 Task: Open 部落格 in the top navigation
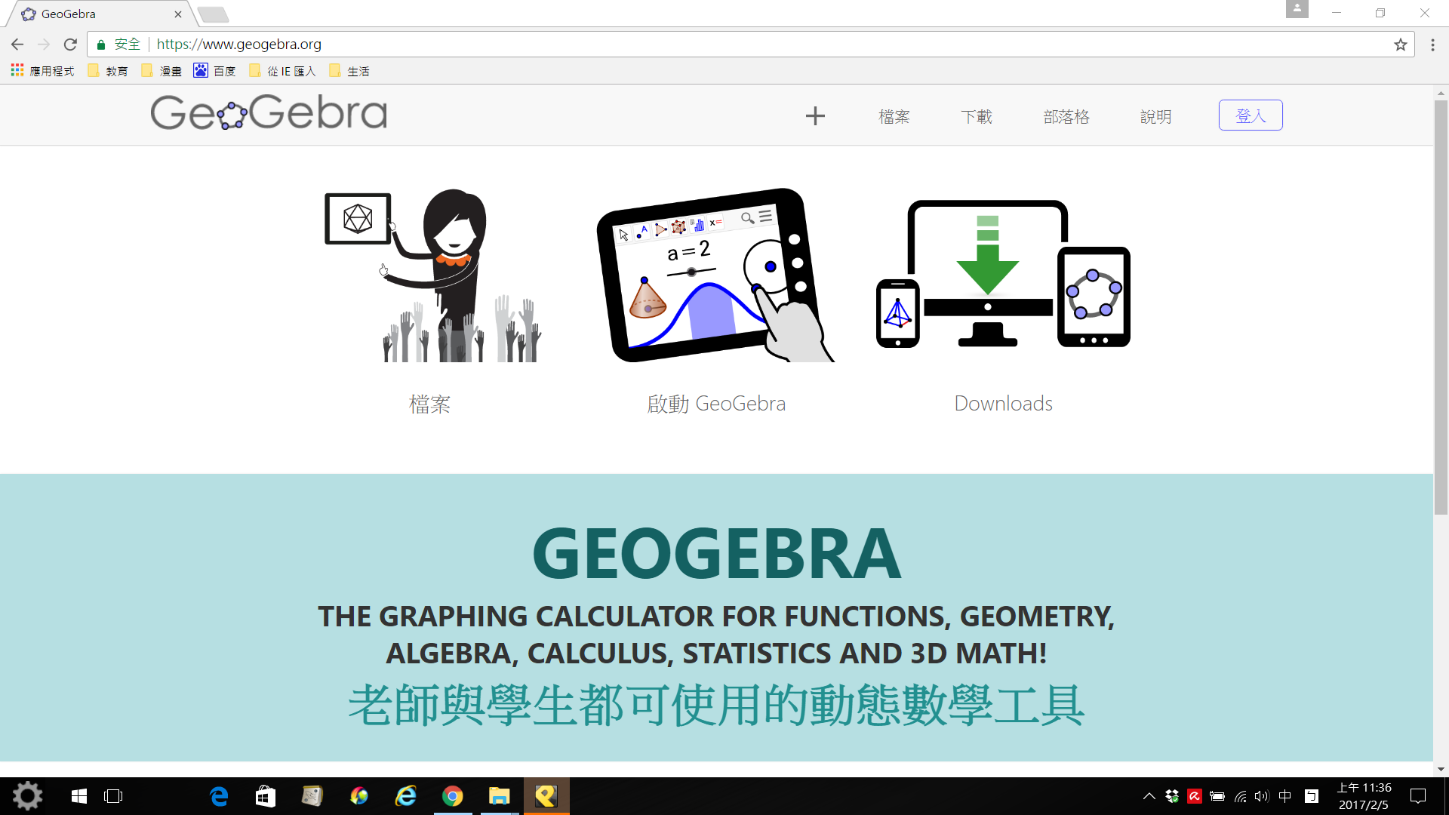tap(1066, 117)
